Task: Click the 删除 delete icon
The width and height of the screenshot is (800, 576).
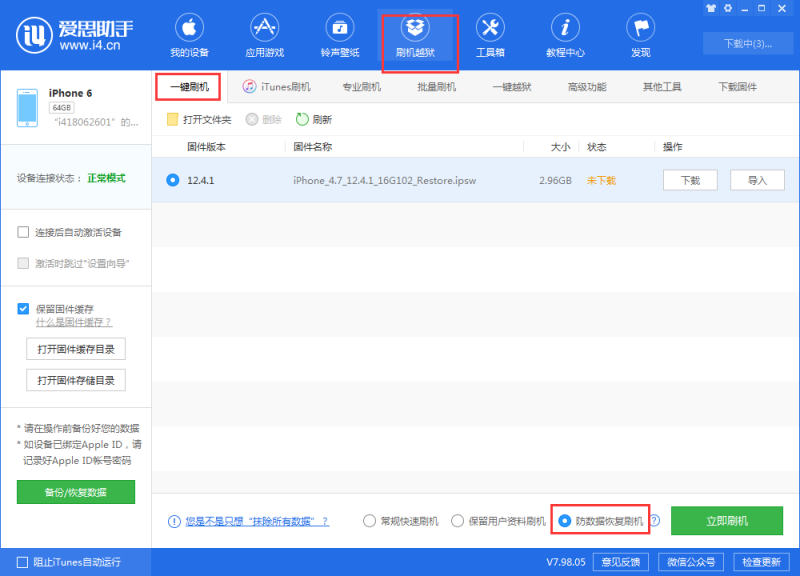Action: pos(252,119)
